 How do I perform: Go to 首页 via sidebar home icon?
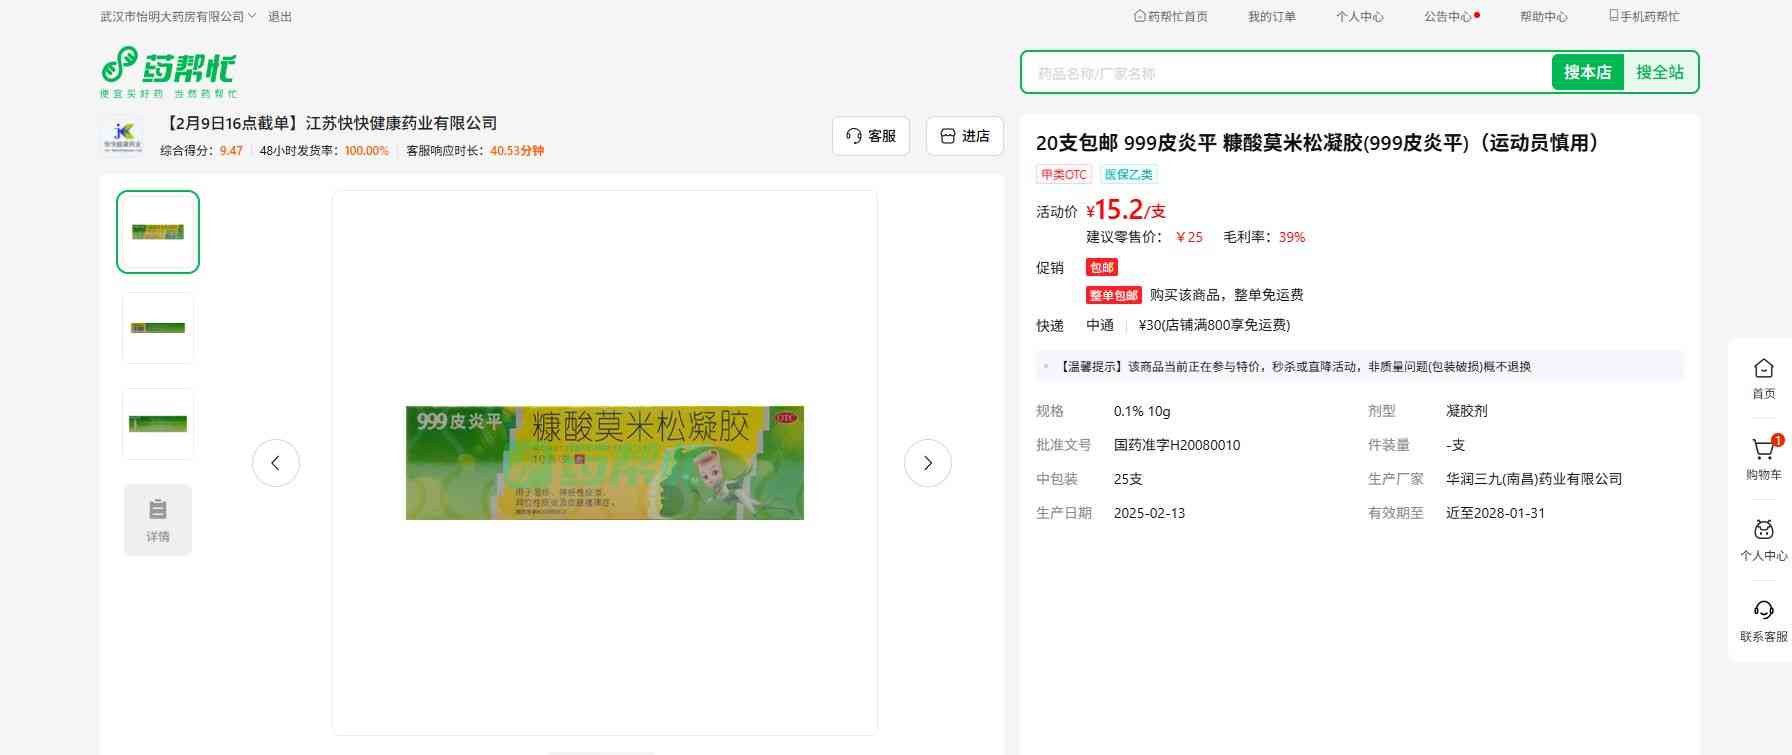pos(1763,378)
